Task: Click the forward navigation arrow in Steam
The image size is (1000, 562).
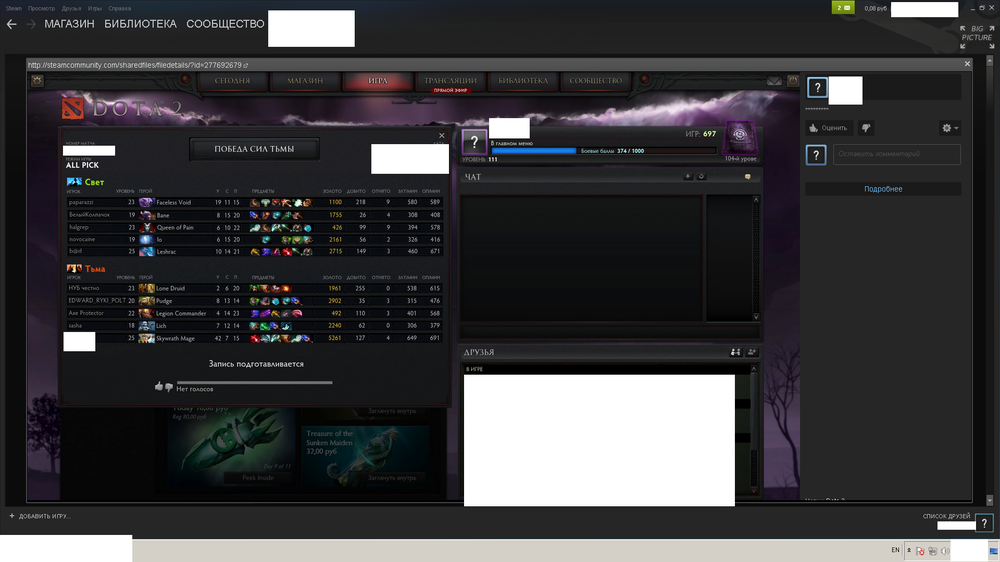Action: pos(31,24)
